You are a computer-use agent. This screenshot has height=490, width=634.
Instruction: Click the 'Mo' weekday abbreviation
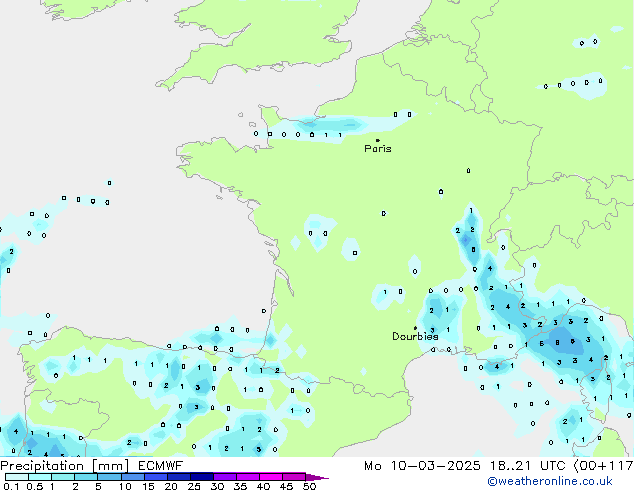(x=372, y=466)
